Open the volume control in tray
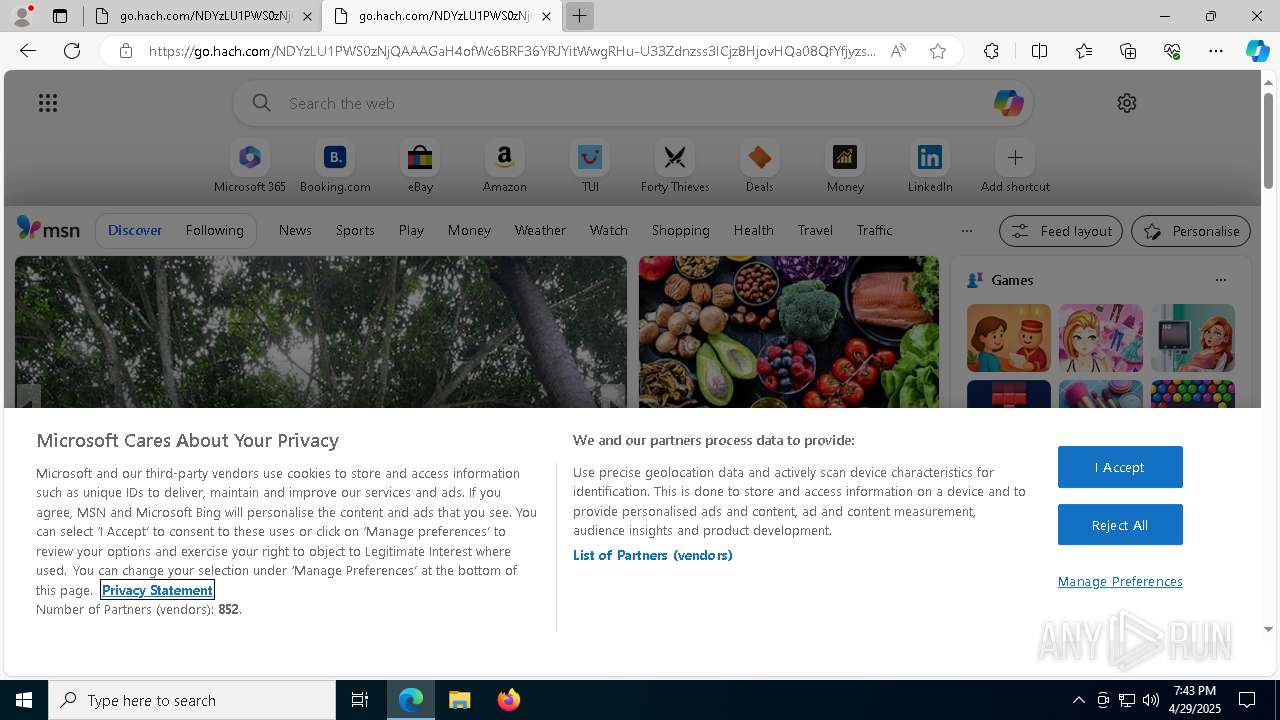The image size is (1280, 720). (1151, 700)
